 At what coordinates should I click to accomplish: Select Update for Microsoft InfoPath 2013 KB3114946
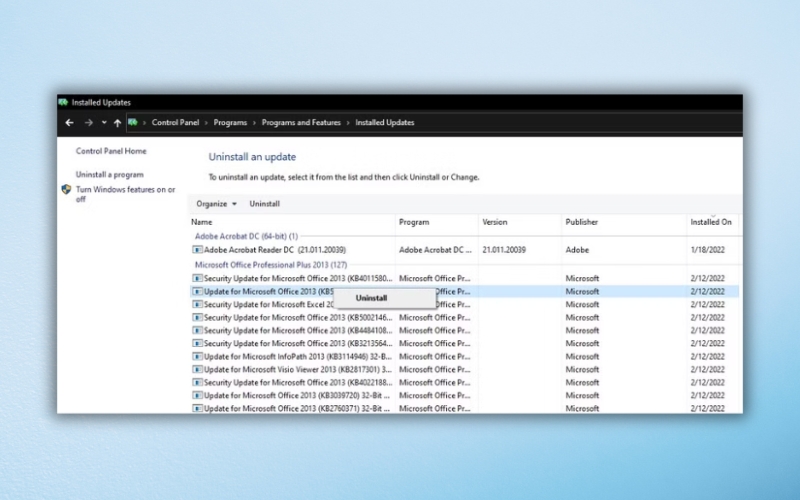tap(464, 357)
